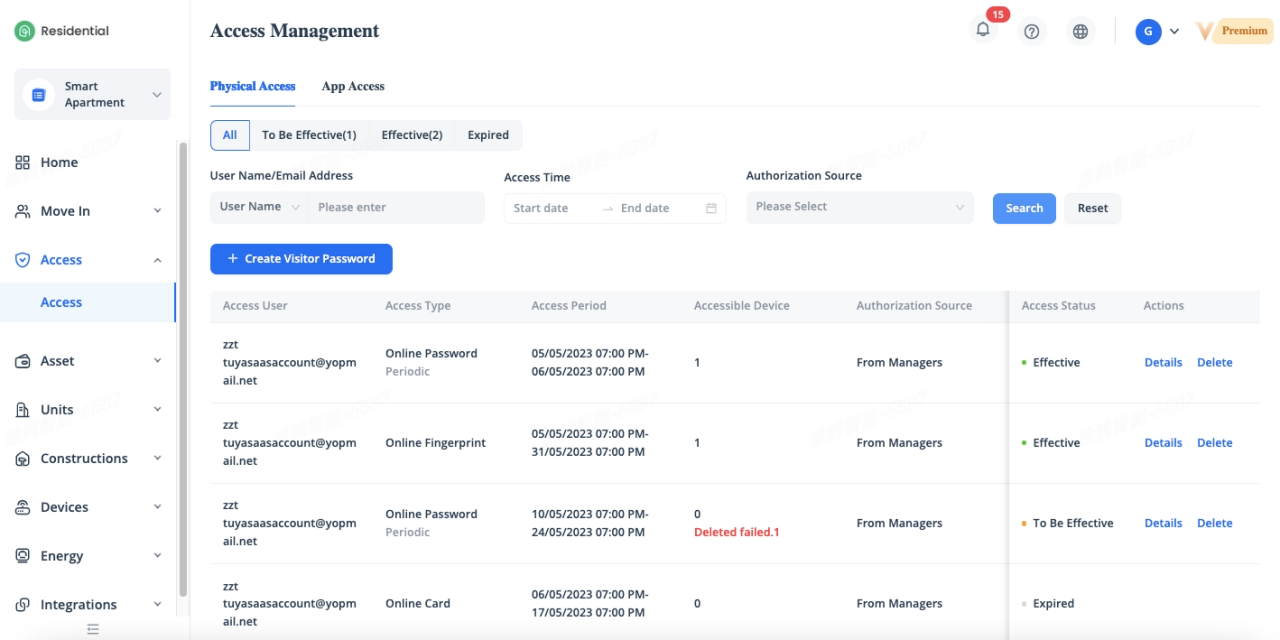Open the Authorization Source dropdown
Screen dimensions: 1280x640
[x=859, y=207]
